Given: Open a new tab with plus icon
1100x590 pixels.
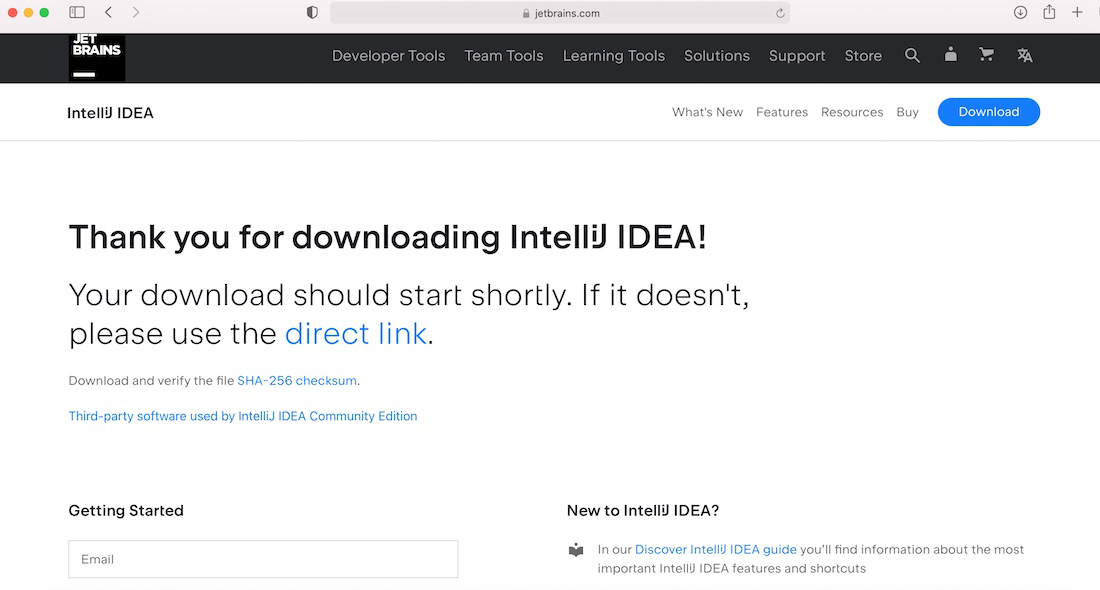Looking at the screenshot, I should click(x=1078, y=13).
